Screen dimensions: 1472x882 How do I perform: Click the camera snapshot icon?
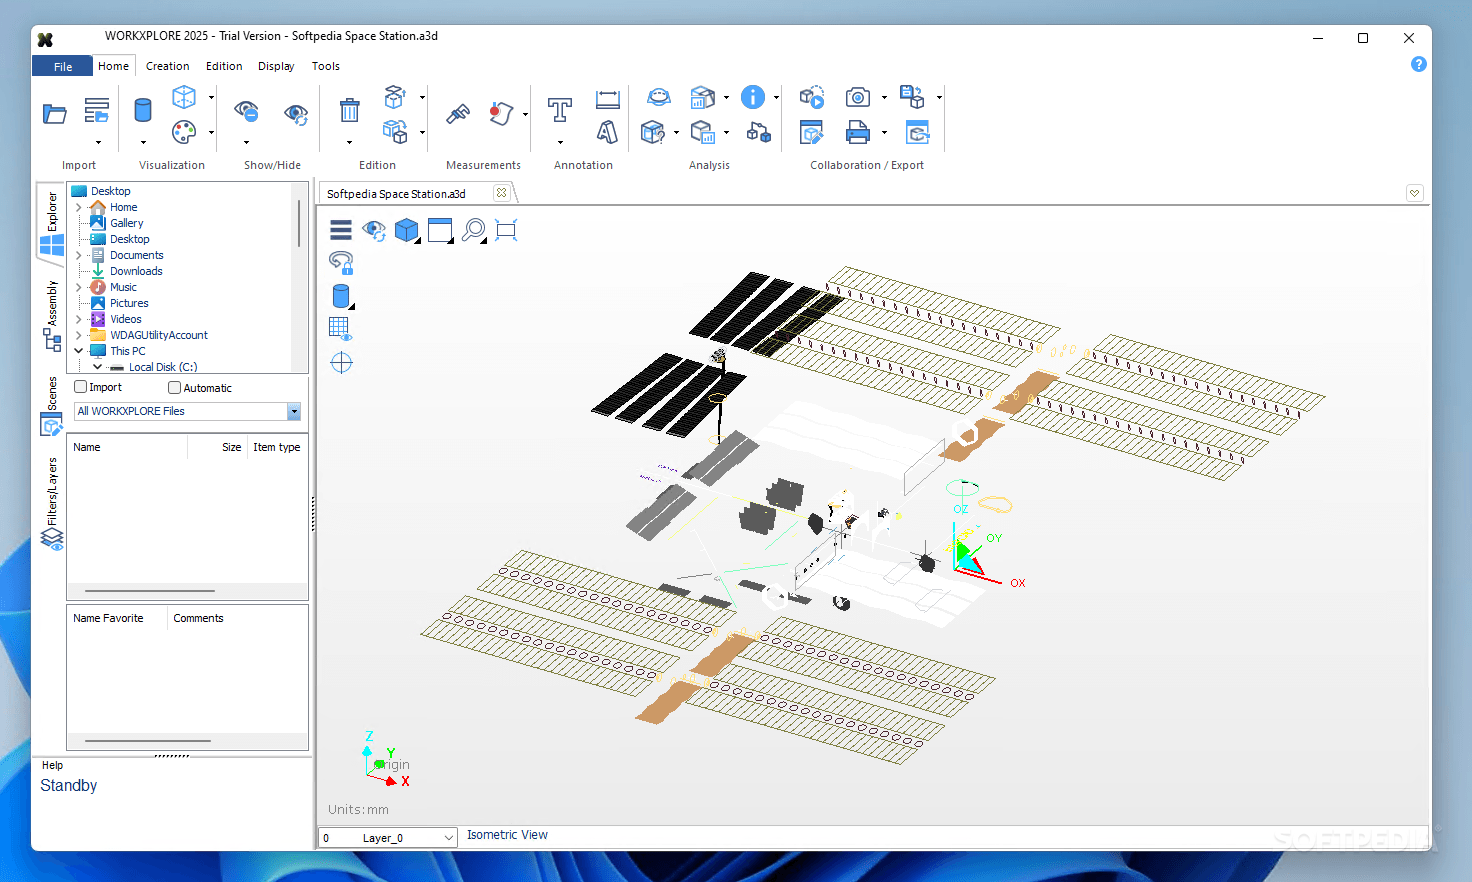click(857, 97)
